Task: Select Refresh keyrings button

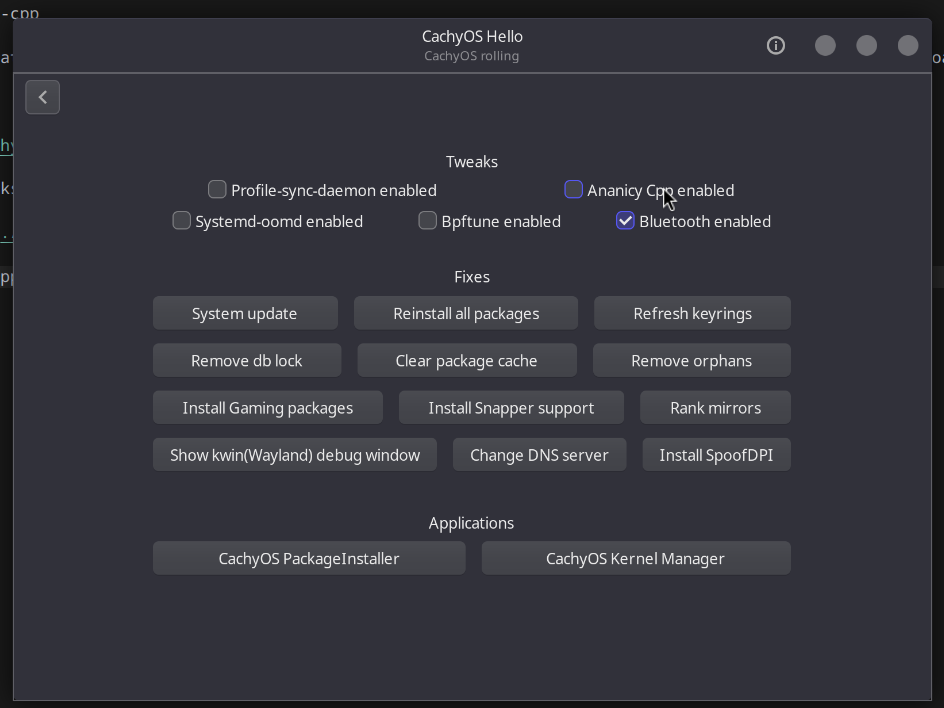Action: (x=692, y=313)
